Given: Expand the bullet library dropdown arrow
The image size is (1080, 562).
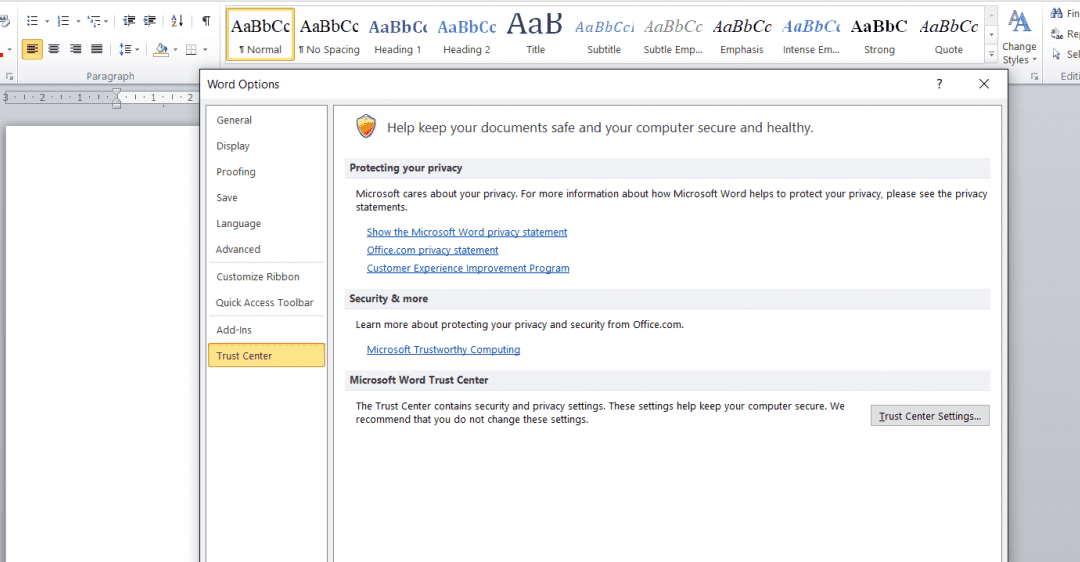Looking at the screenshot, I should [47, 21].
